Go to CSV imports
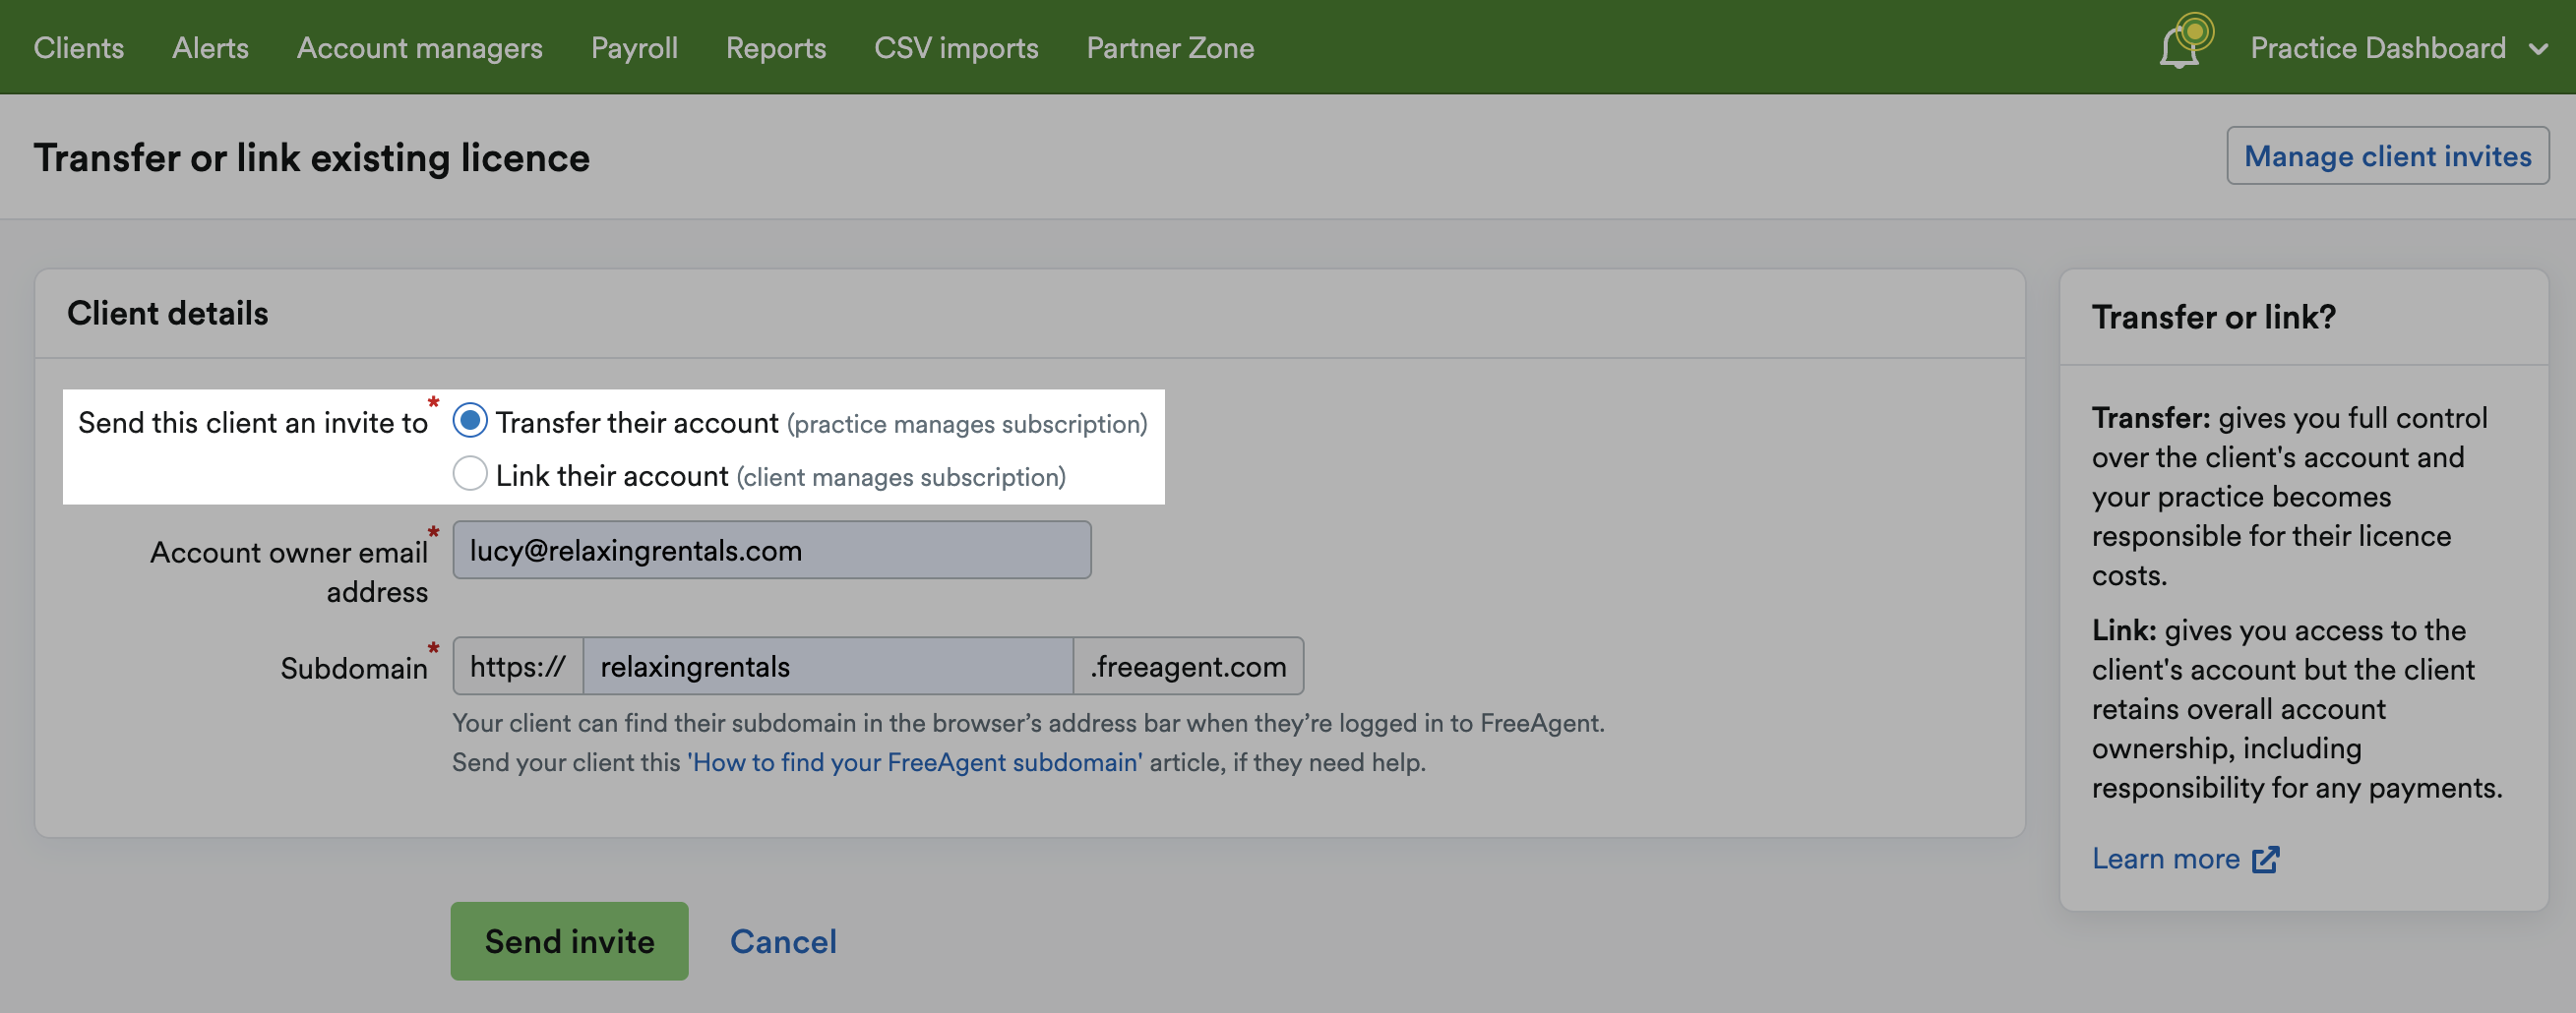Viewport: 2576px width, 1013px height. point(956,47)
